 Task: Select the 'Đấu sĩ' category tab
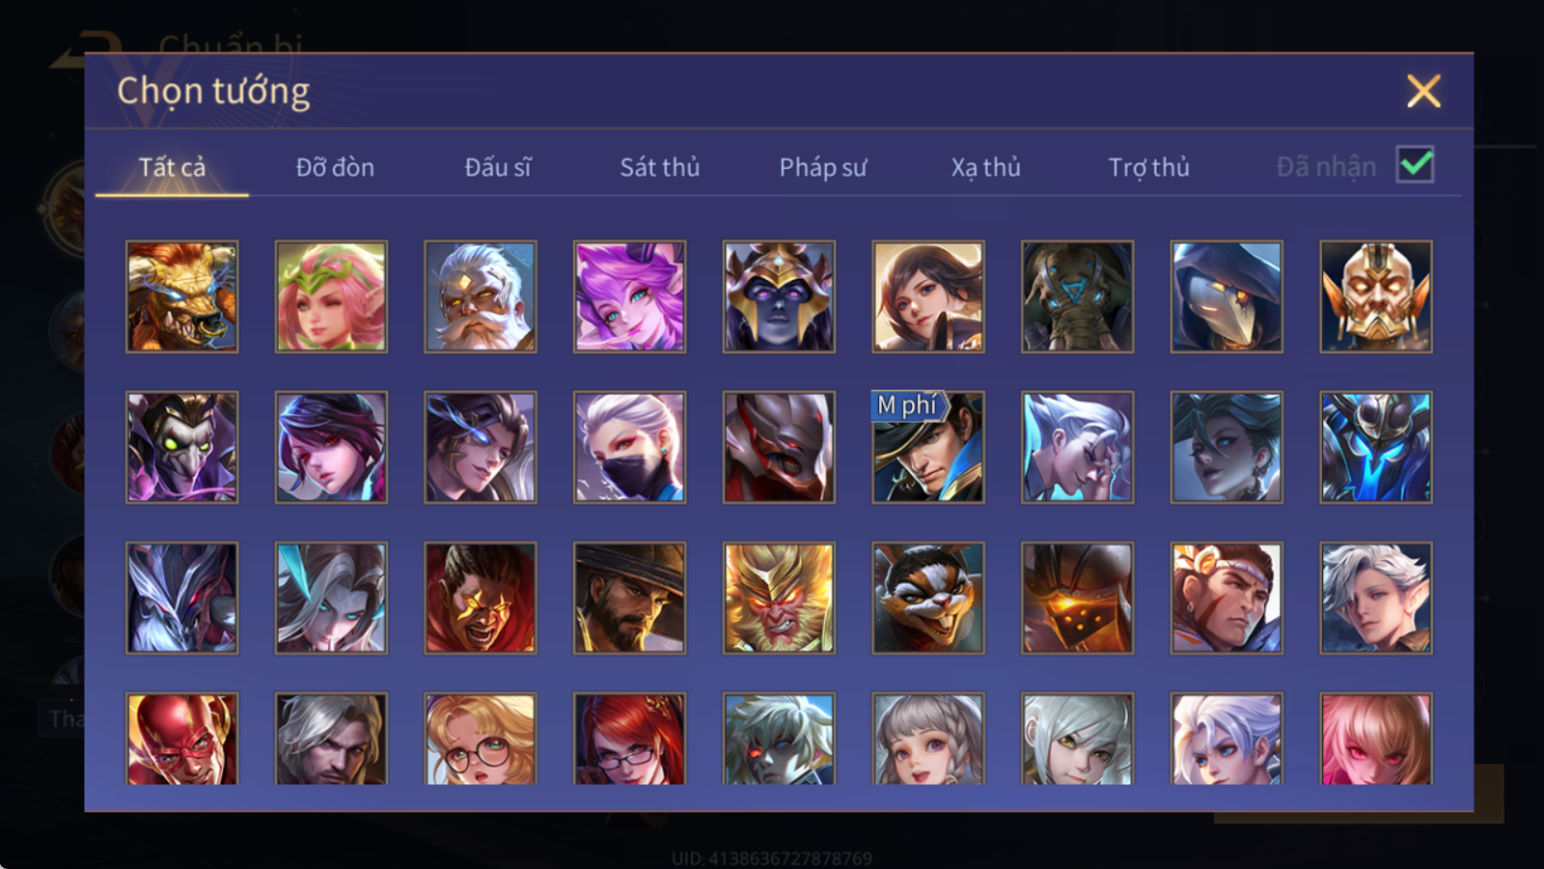click(x=498, y=167)
